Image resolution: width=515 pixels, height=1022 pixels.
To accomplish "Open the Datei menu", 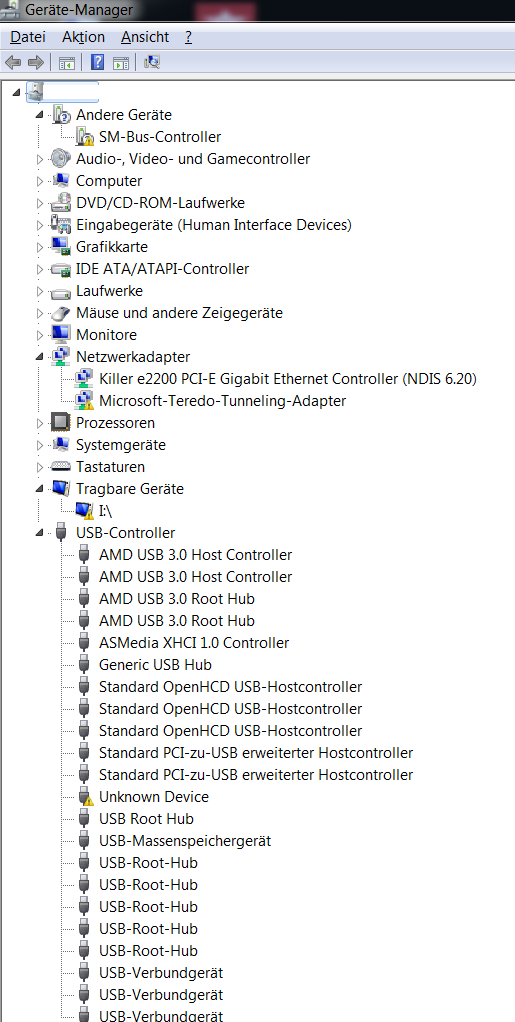I will 23,37.
